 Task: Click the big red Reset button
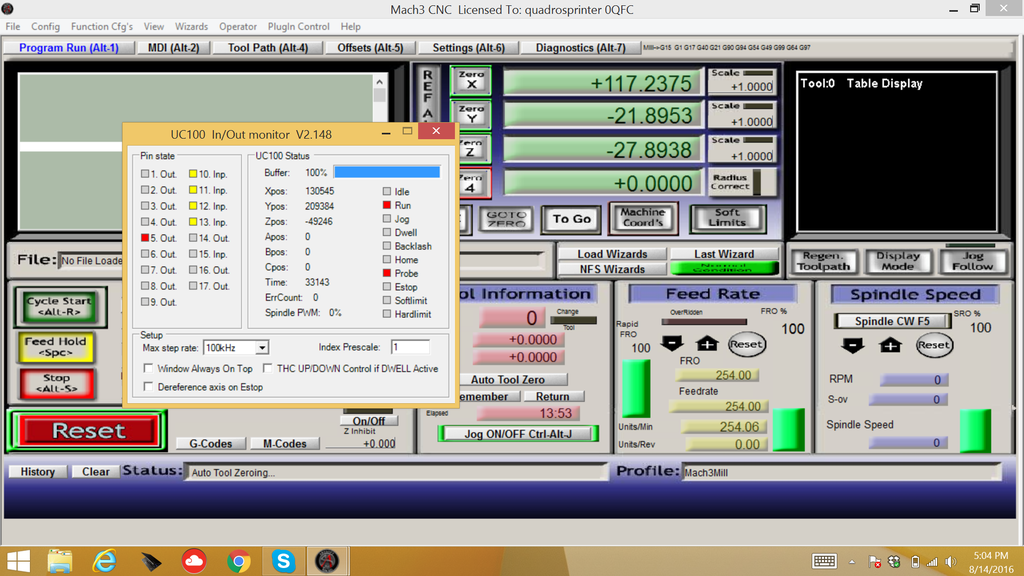point(88,430)
